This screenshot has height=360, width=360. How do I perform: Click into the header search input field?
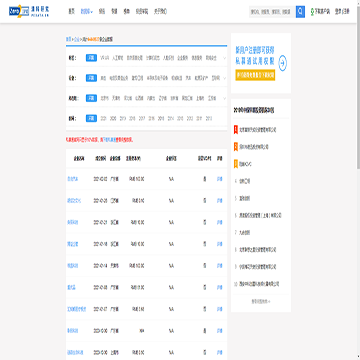coord(272,12)
